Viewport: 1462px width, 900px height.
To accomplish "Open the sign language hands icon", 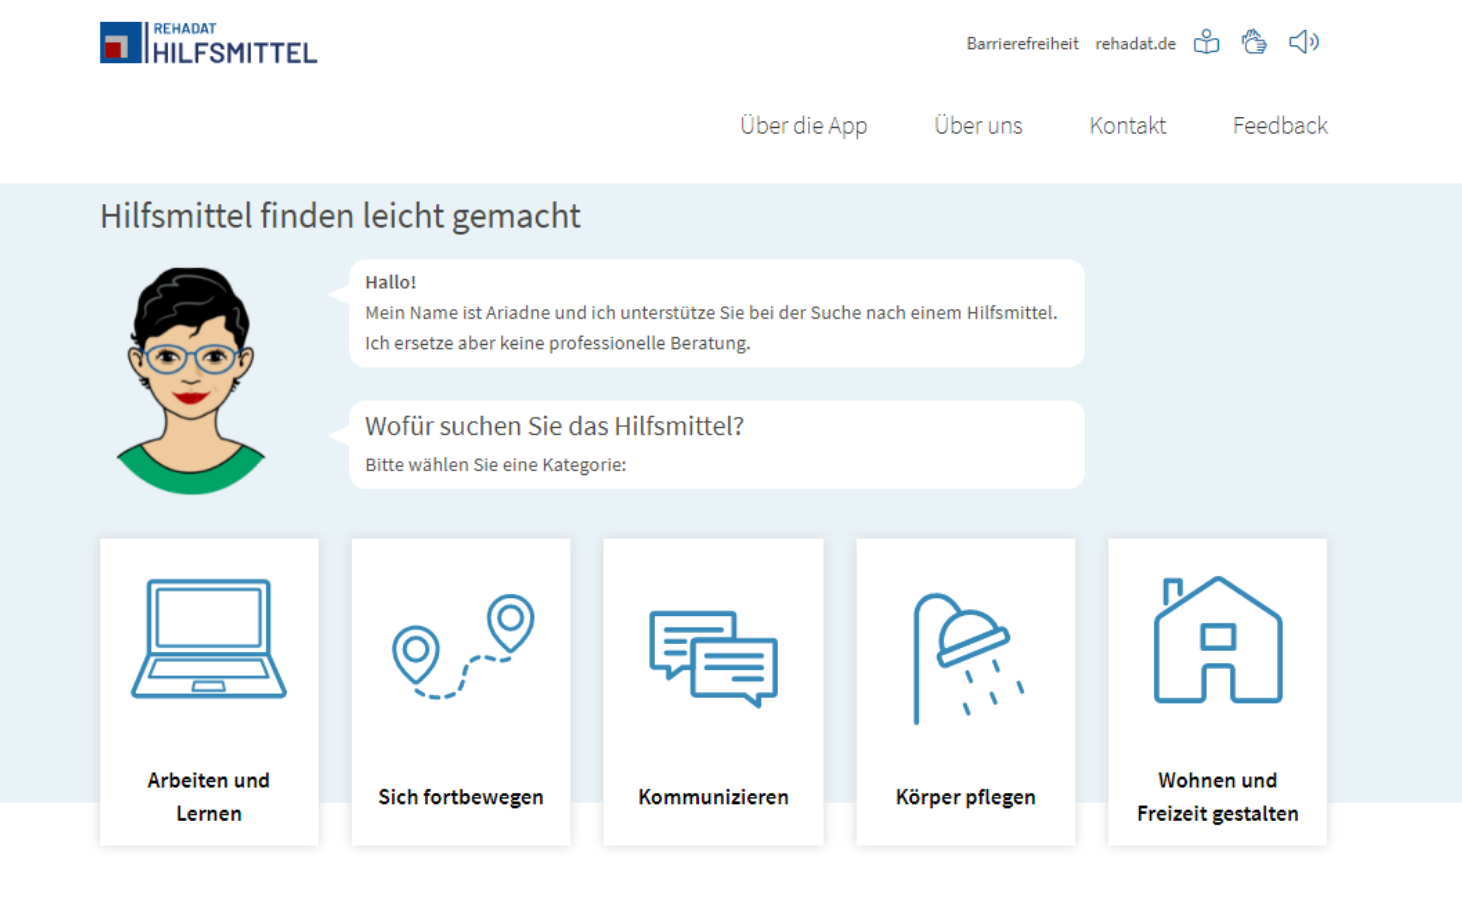I will [1254, 42].
